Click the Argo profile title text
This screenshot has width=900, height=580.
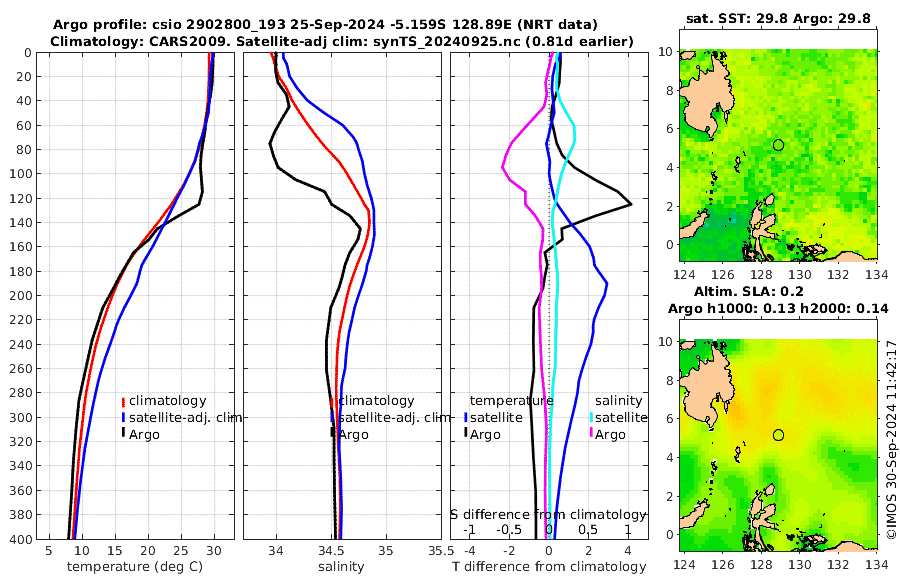(325, 25)
